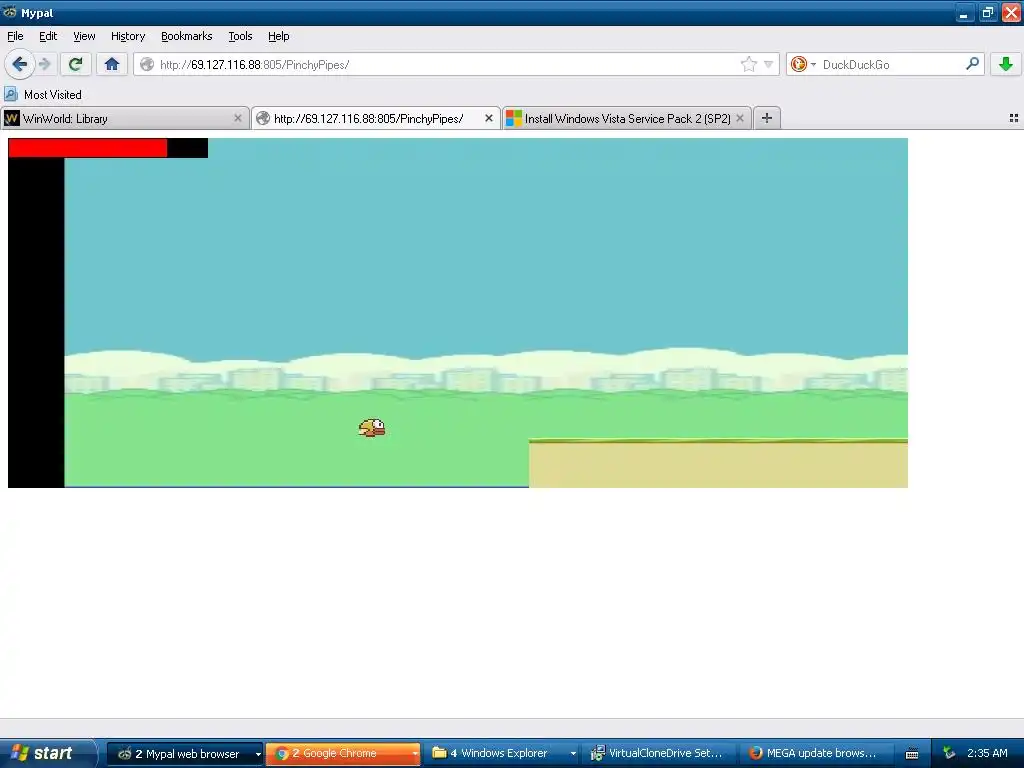The width and height of the screenshot is (1024, 768).
Task: Click the red loading progress bar
Action: click(x=88, y=148)
